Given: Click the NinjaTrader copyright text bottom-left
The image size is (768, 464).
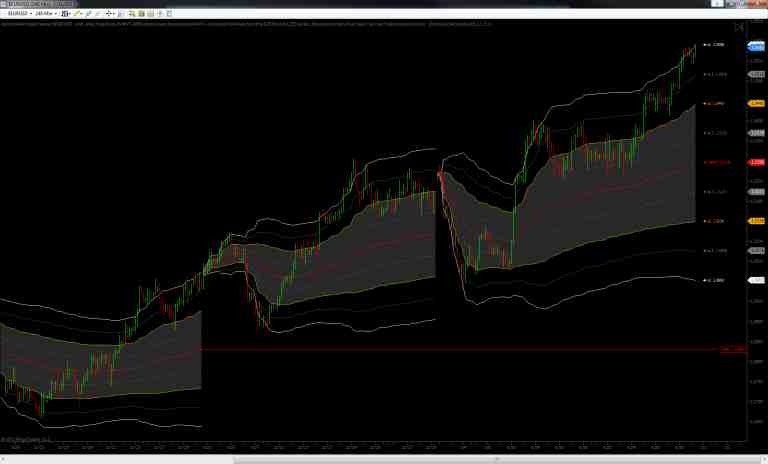Looking at the screenshot, I should click(25, 438).
